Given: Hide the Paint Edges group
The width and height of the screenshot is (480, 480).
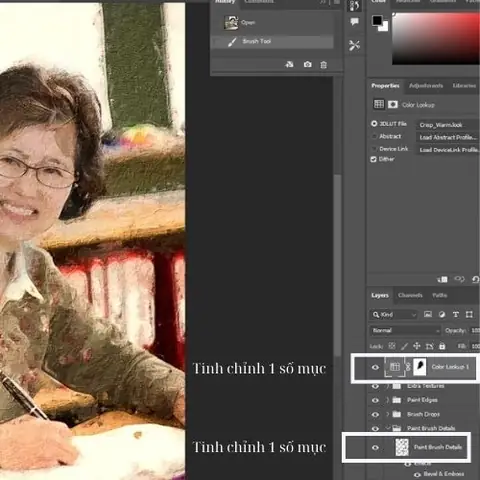Looking at the screenshot, I should (375, 400).
